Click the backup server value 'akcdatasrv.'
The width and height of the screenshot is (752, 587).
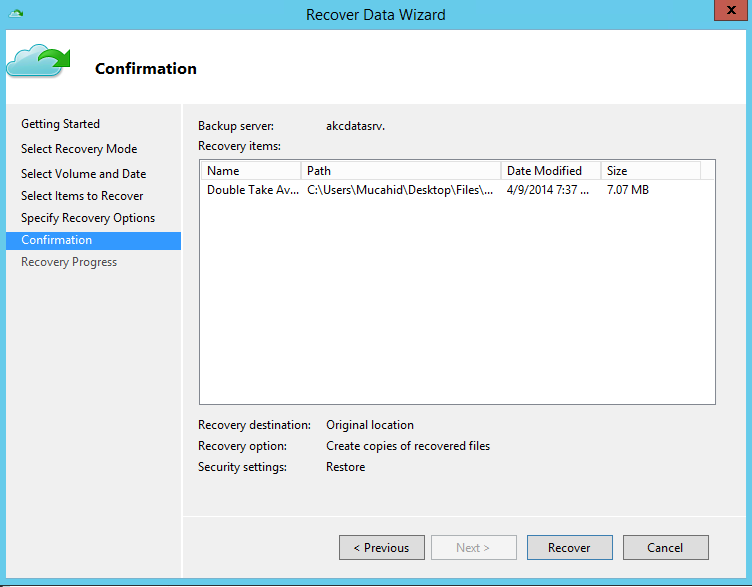(x=355, y=126)
